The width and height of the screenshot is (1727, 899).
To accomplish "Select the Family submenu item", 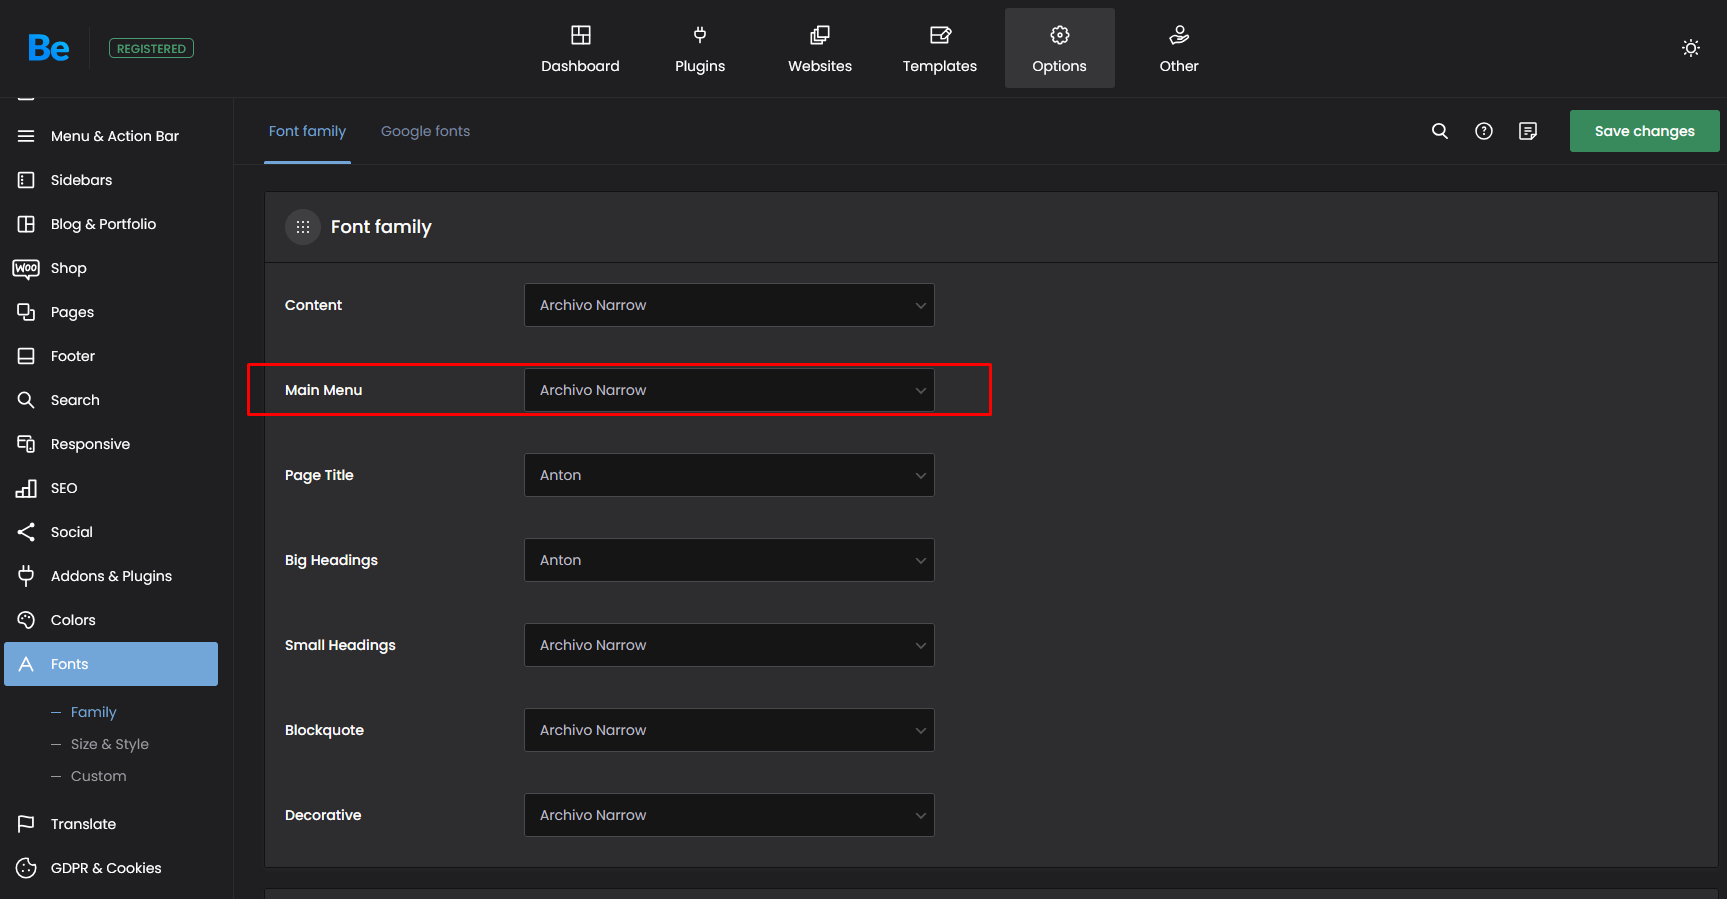I will [94, 712].
